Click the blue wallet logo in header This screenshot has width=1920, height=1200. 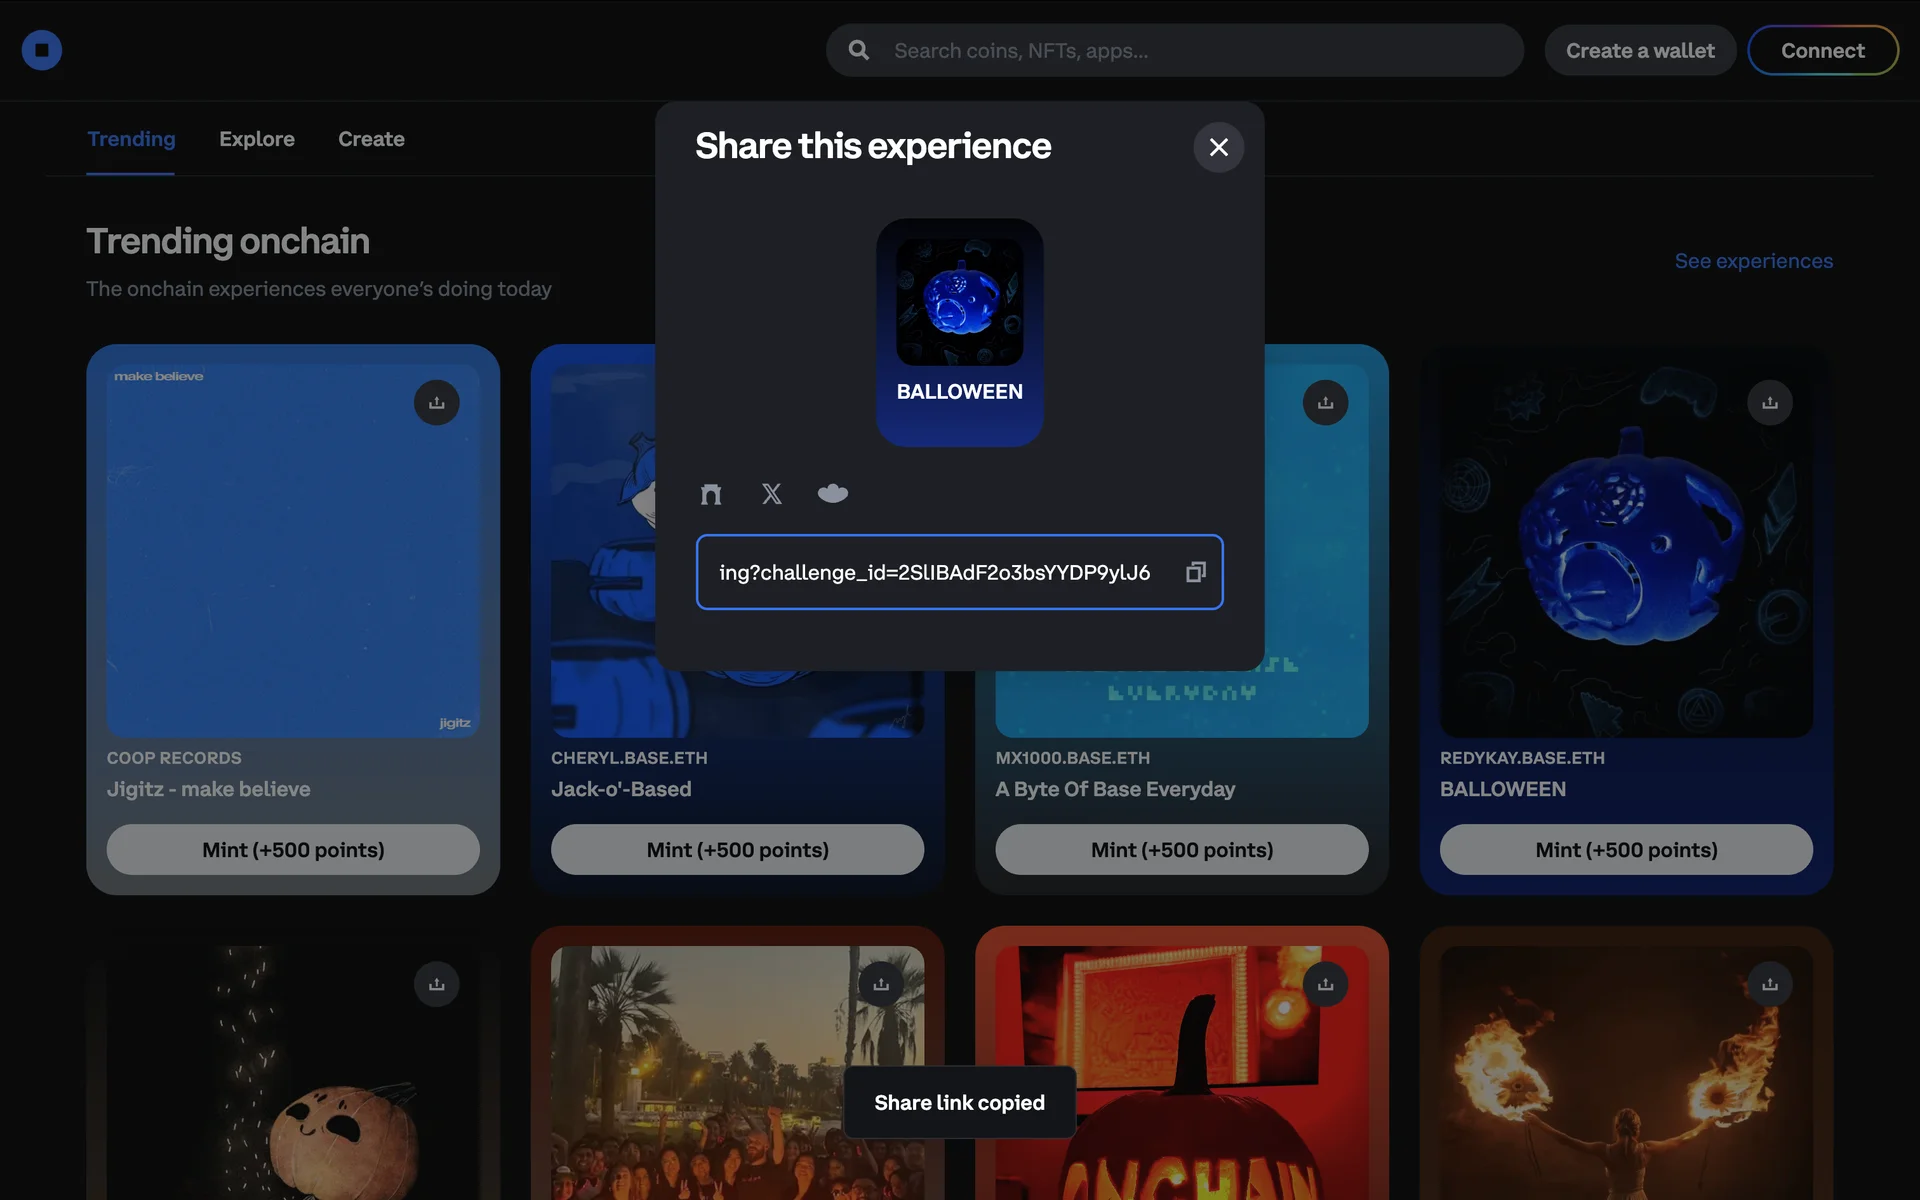42,50
